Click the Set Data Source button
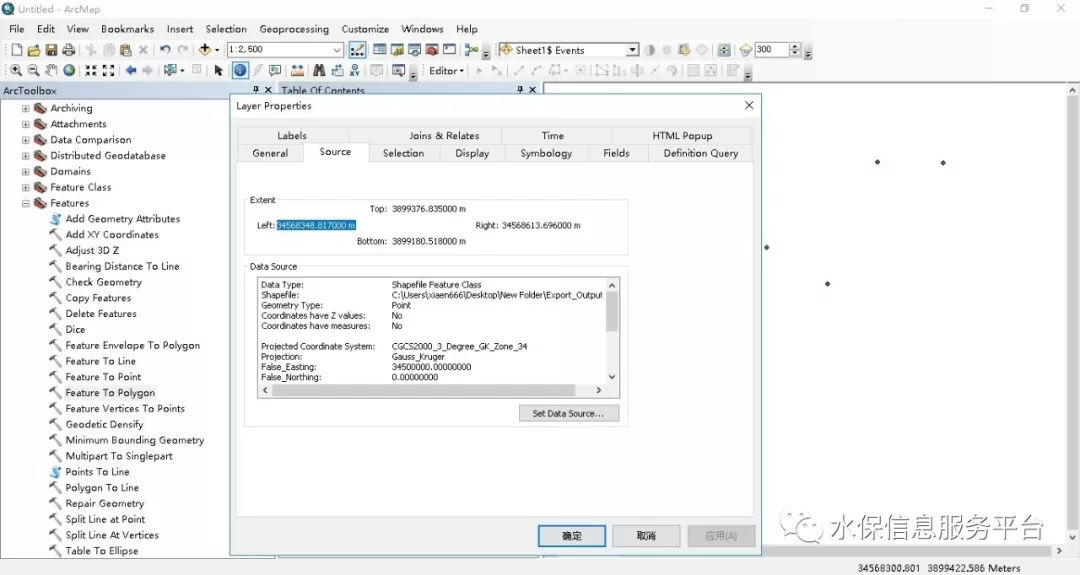This screenshot has height=575, width=1080. [x=569, y=413]
